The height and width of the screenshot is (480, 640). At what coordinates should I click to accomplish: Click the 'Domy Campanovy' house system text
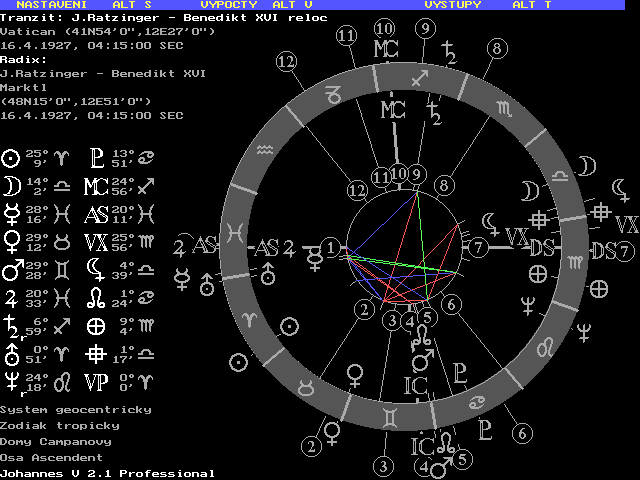coord(56,442)
